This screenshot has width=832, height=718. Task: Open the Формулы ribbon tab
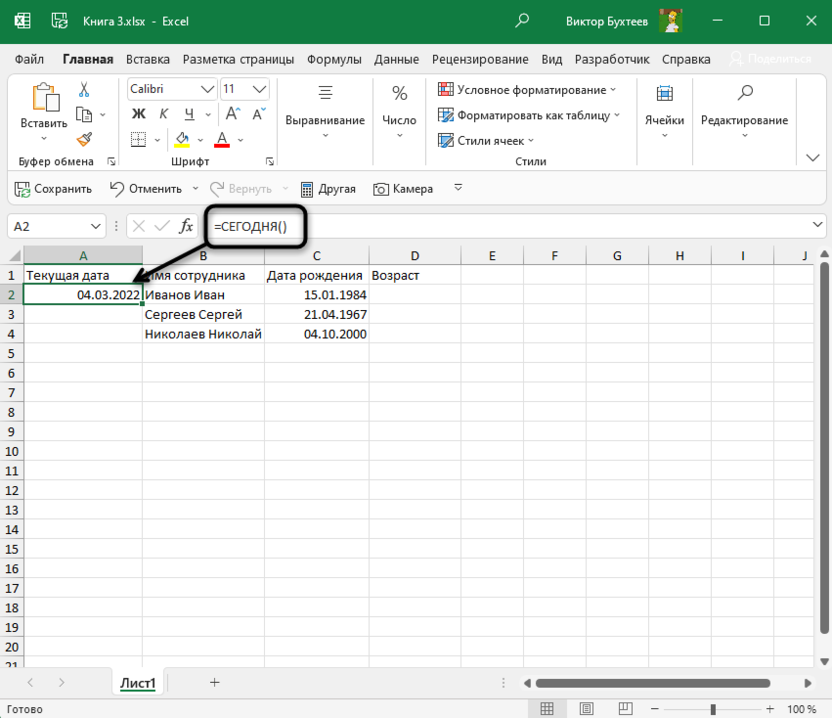coord(334,59)
